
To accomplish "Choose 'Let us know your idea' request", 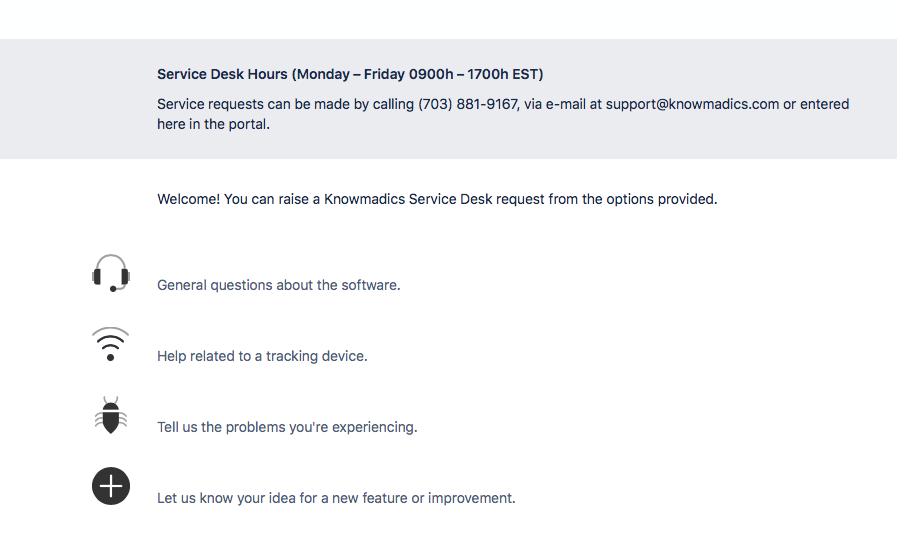I will tap(336, 498).
